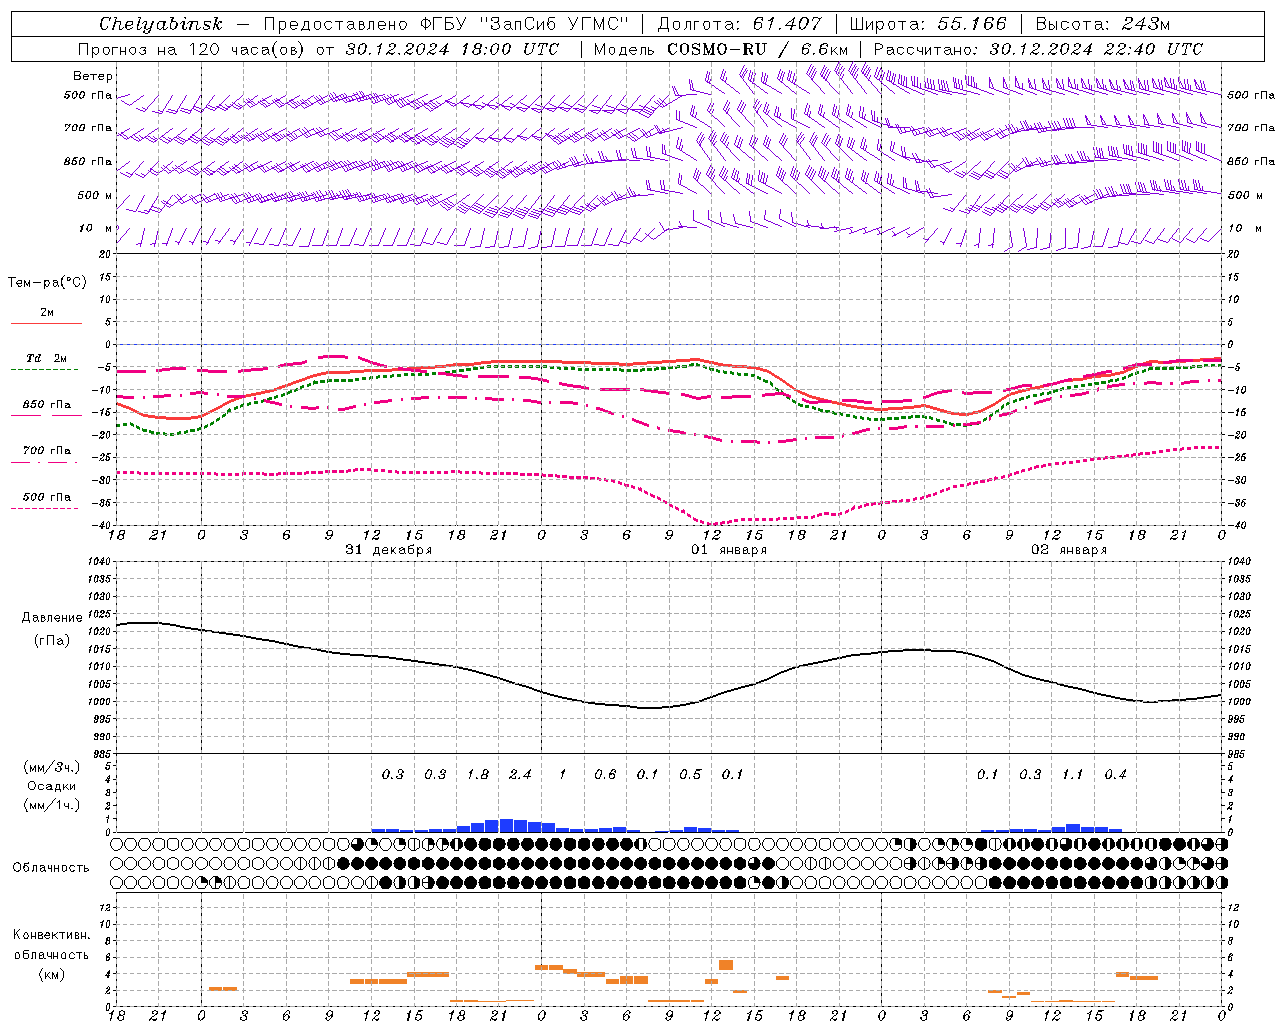Viewport: 1280px width, 1024px height.
Task: Select the "01 января" date label
Action: click(729, 550)
